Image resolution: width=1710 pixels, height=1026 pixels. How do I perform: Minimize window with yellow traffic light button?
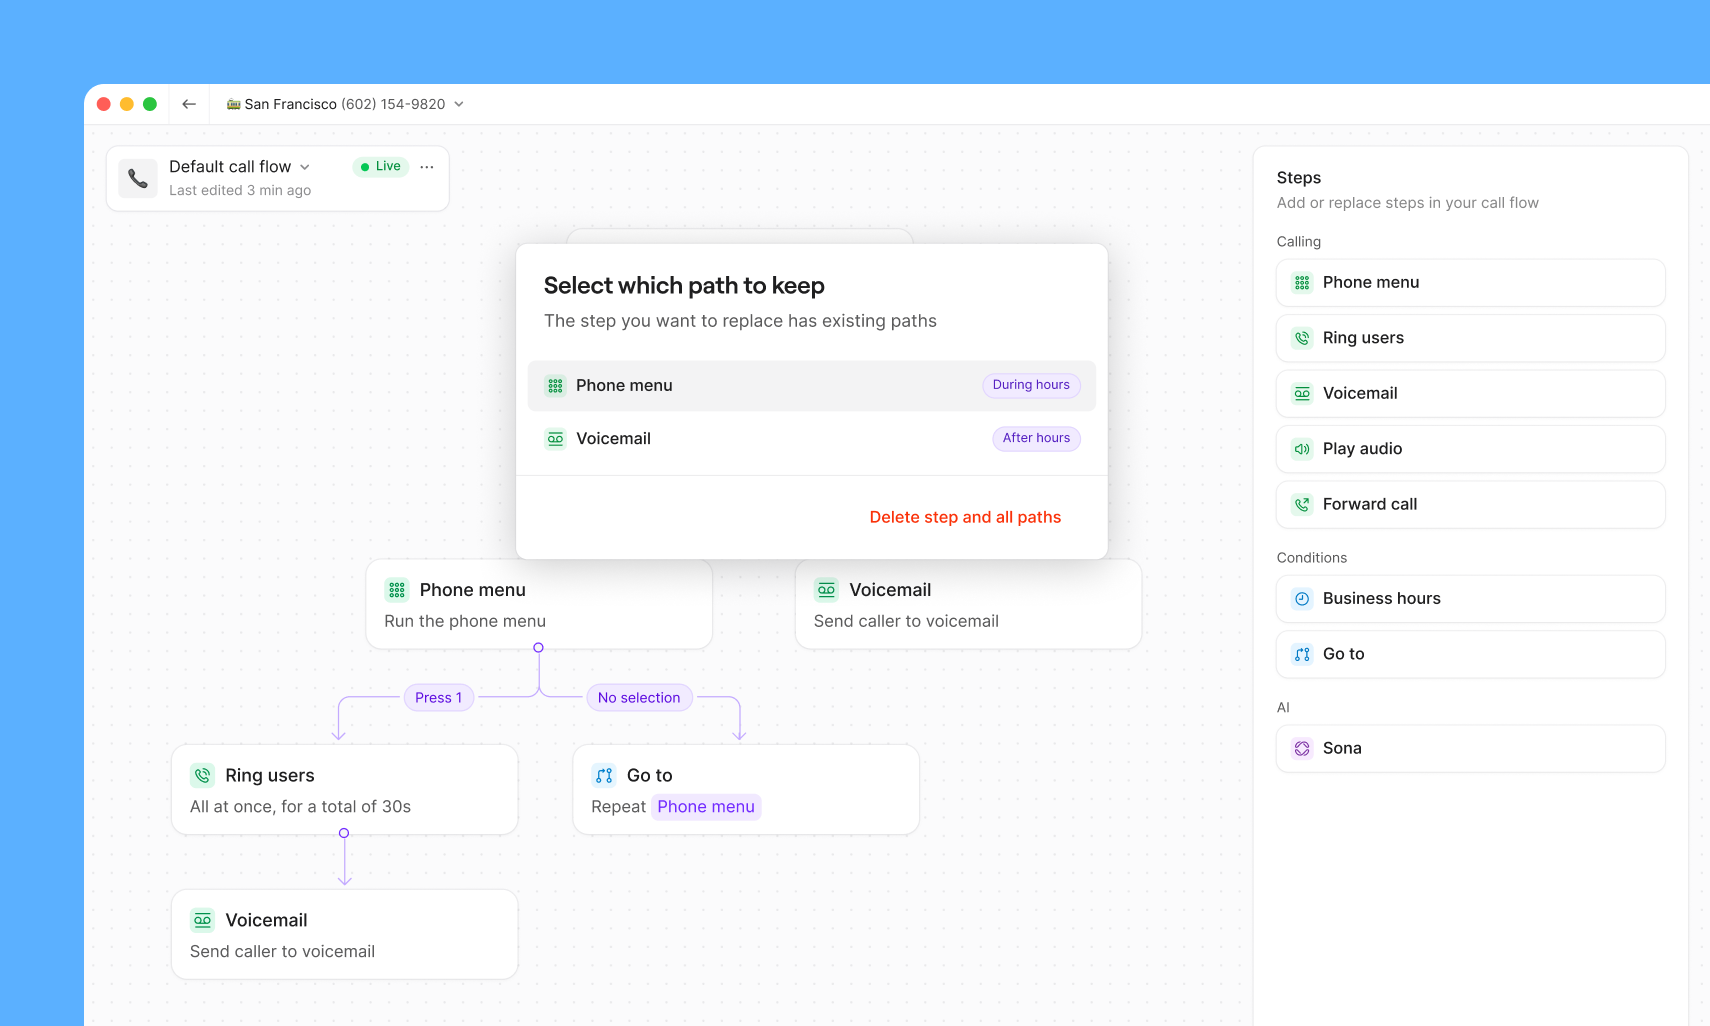[x=127, y=104]
